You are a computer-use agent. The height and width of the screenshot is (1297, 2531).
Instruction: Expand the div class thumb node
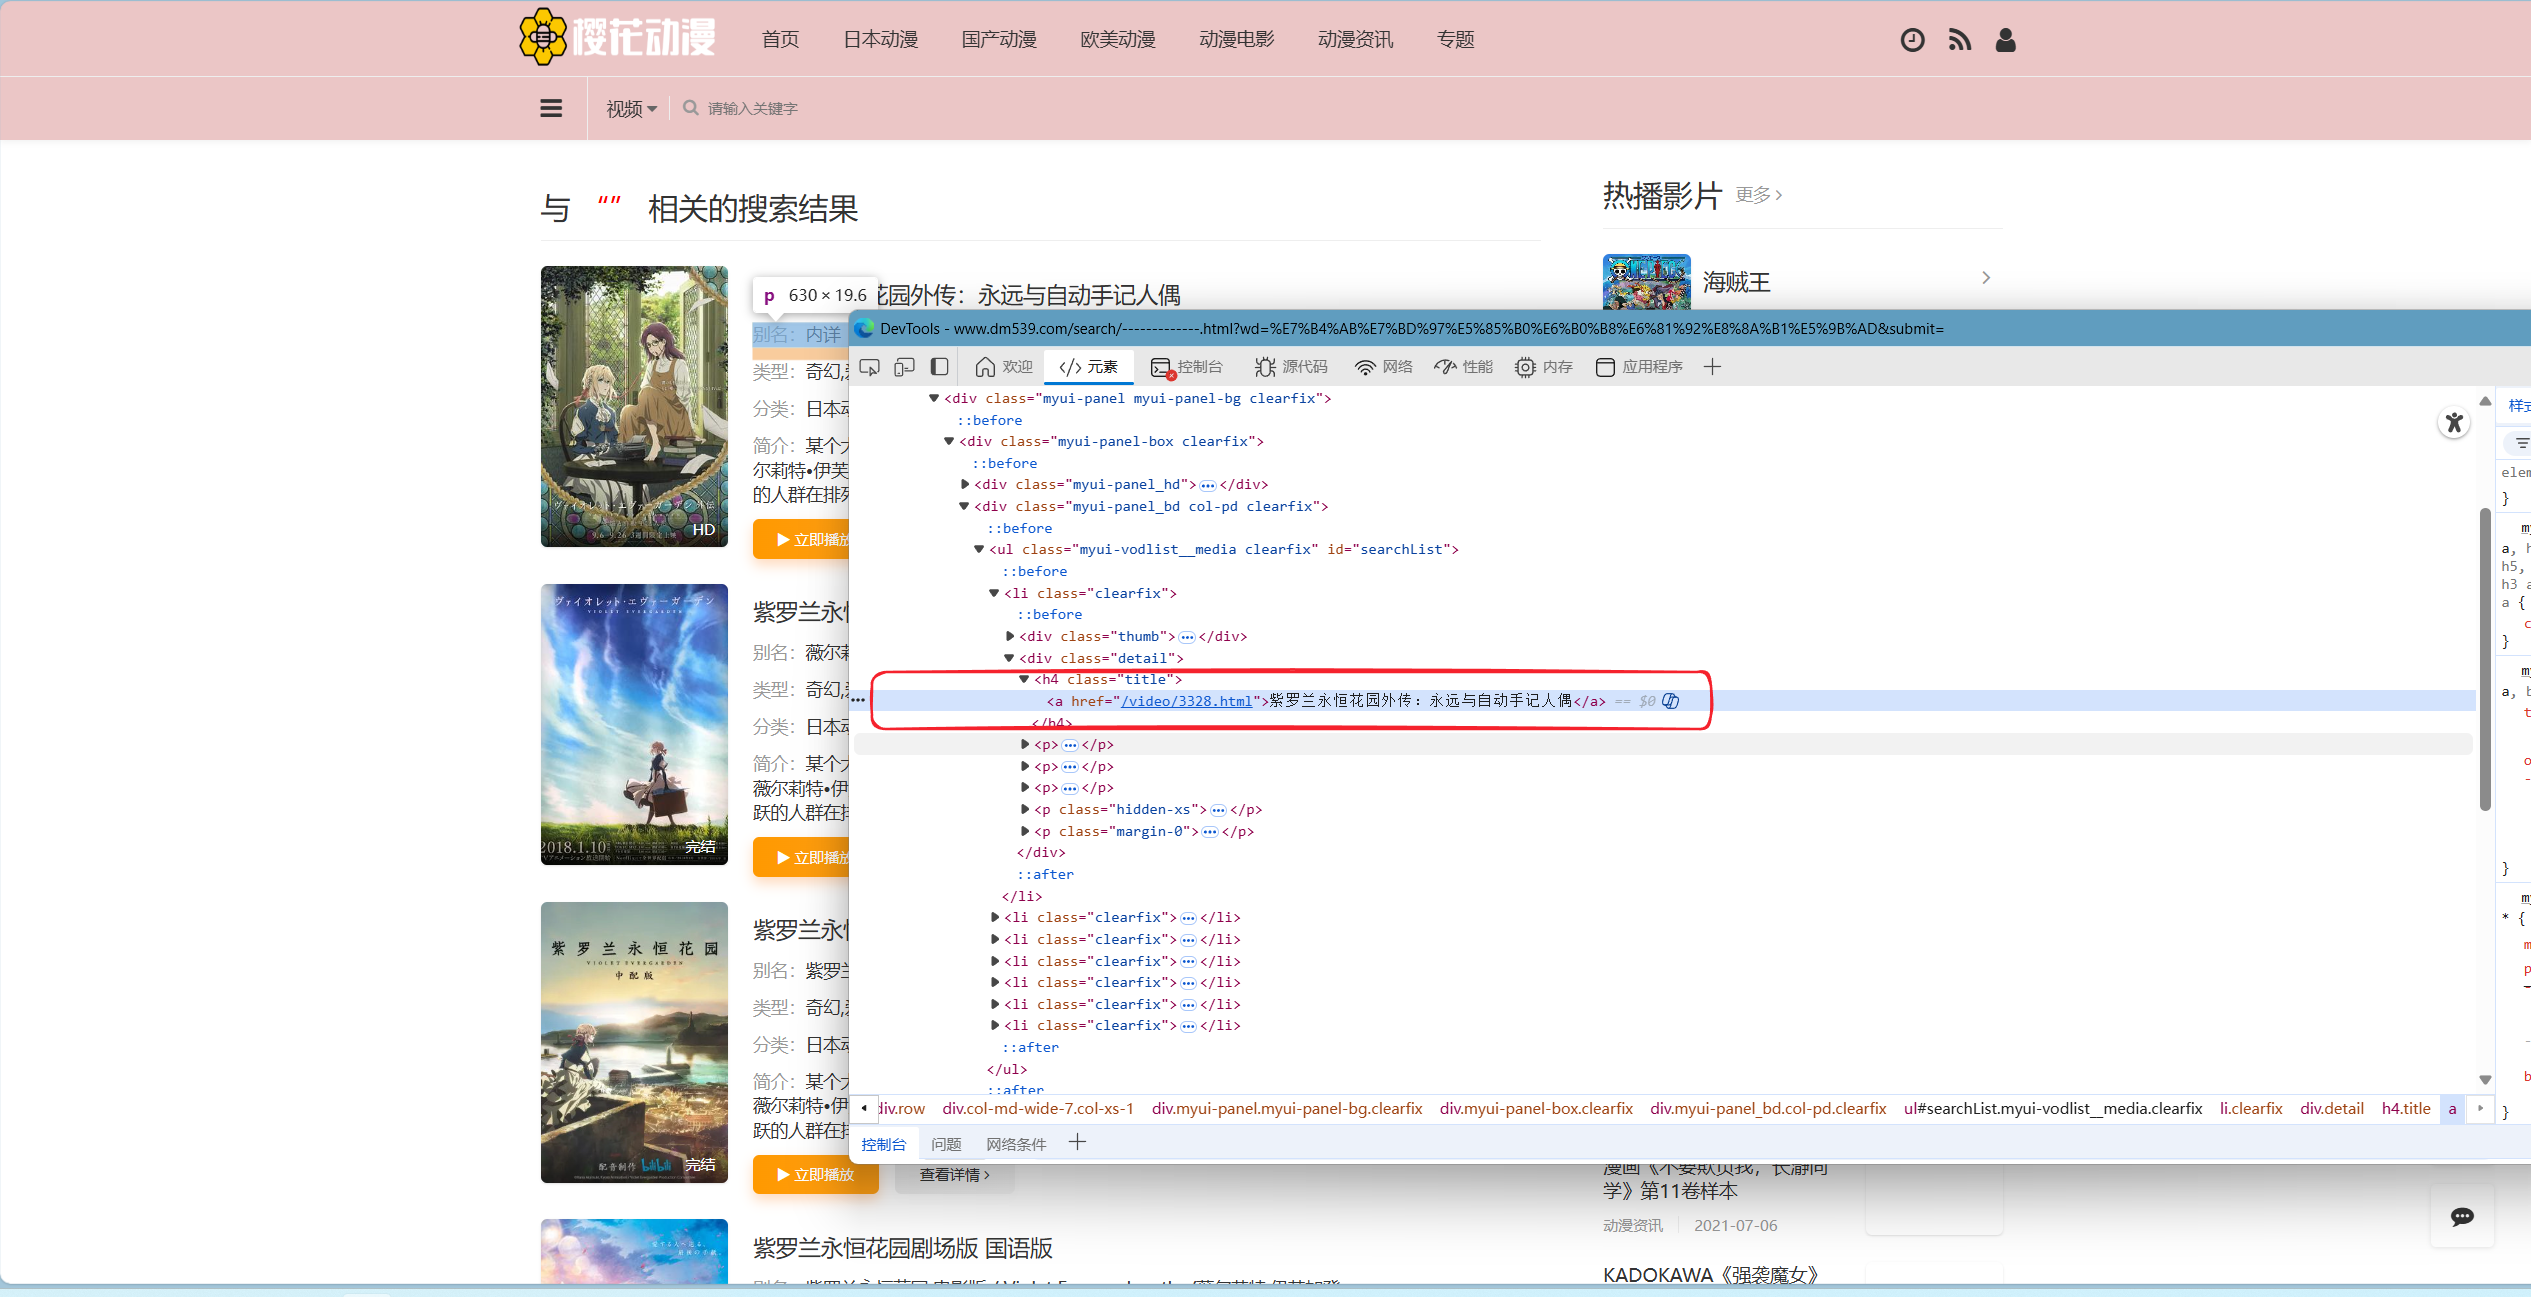coord(1010,636)
